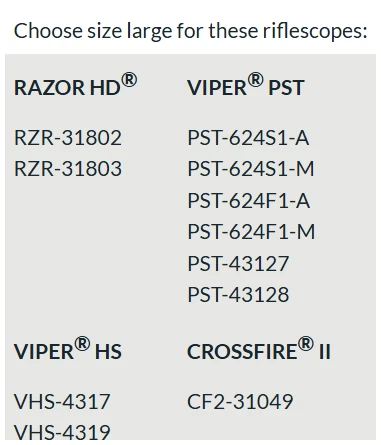381x445 pixels.
Task: Click model number CF2-31049
Action: [x=240, y=402]
